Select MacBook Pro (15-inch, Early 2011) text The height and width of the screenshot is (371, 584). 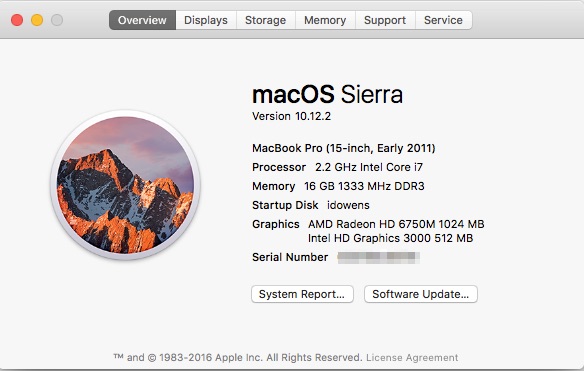343,148
